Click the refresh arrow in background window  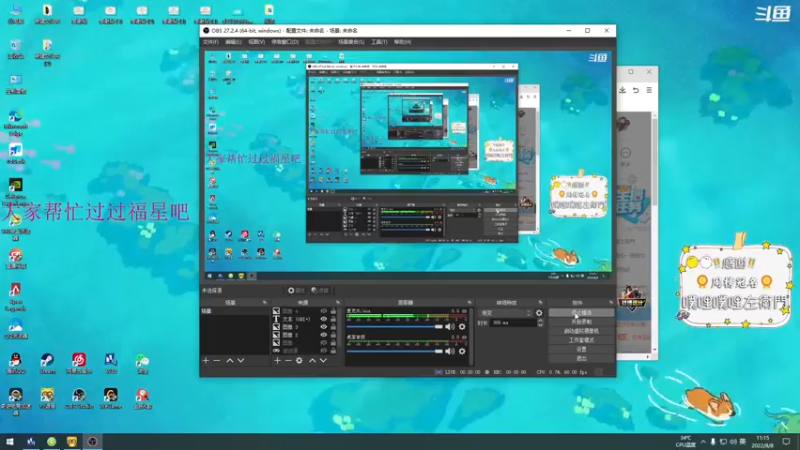[636, 90]
